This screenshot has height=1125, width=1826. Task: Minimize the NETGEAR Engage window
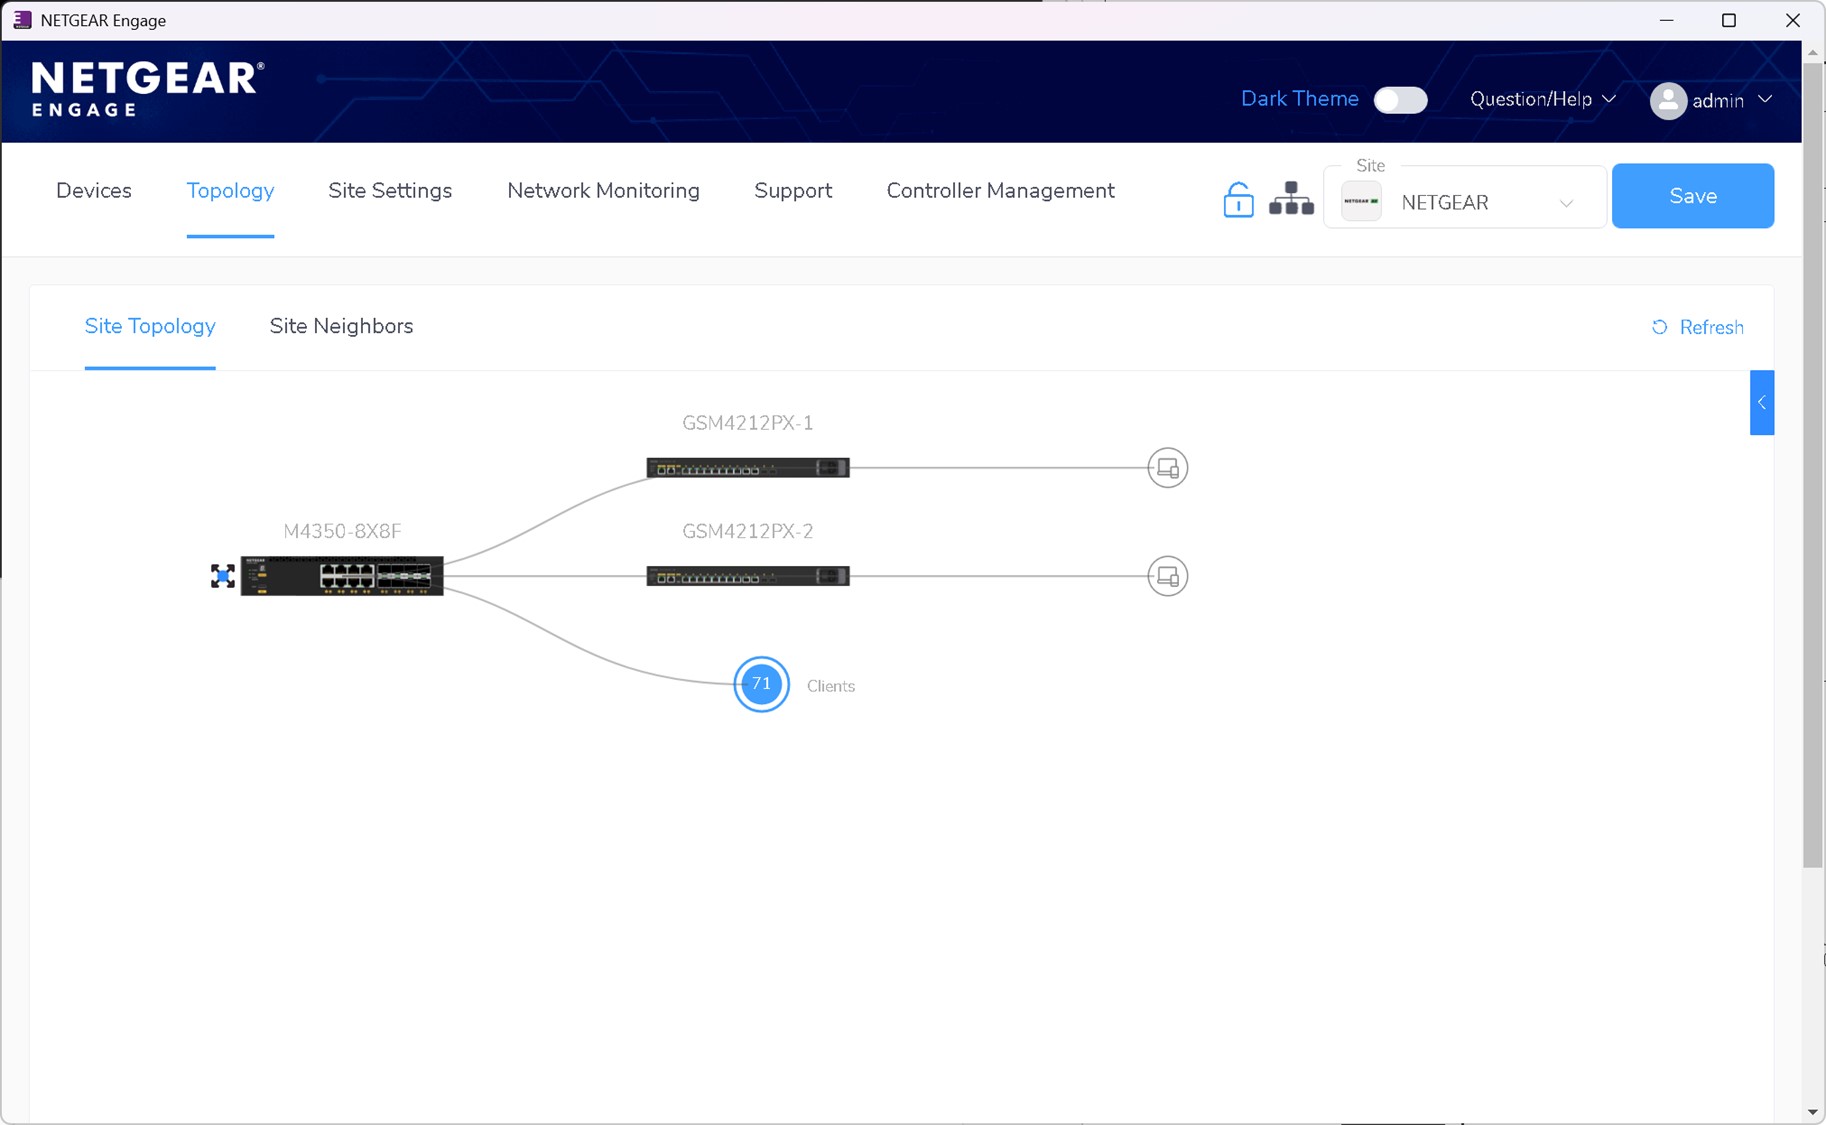tap(1666, 20)
